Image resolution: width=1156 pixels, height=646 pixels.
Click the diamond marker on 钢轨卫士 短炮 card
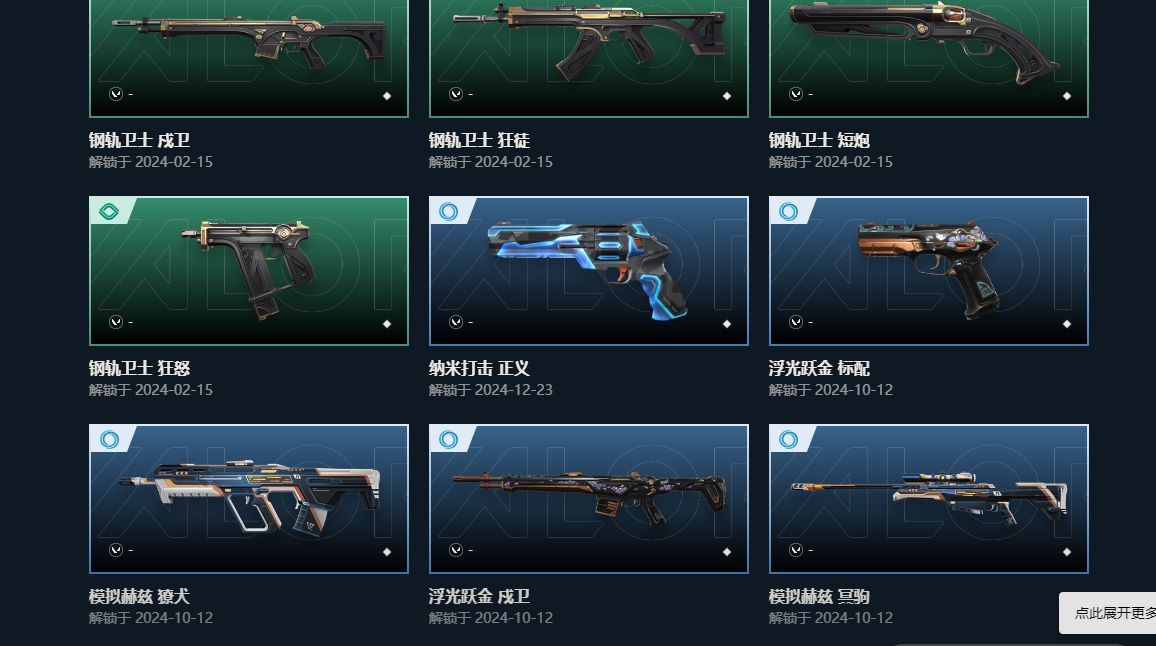coord(1067,96)
